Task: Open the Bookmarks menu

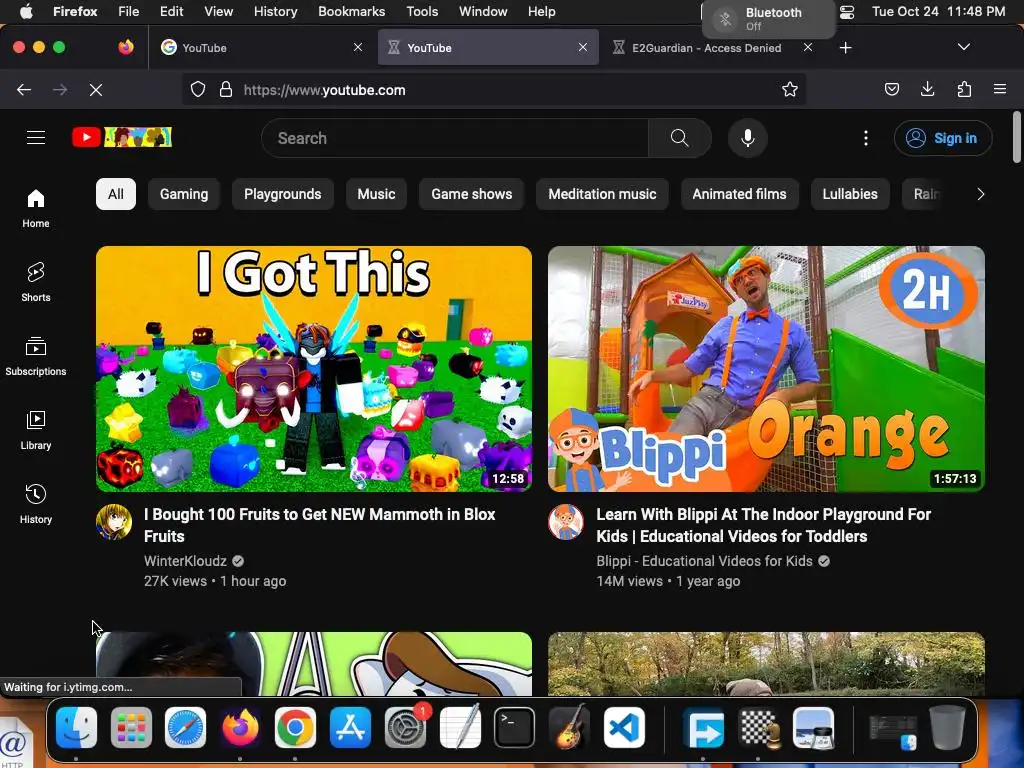Action: [x=351, y=11]
